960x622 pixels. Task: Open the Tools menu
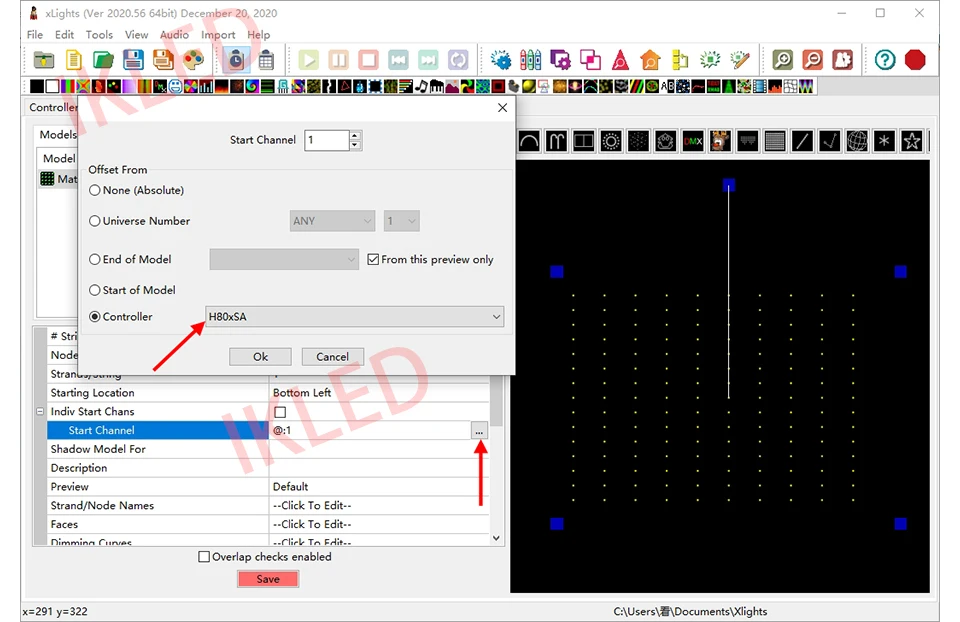[x=99, y=35]
